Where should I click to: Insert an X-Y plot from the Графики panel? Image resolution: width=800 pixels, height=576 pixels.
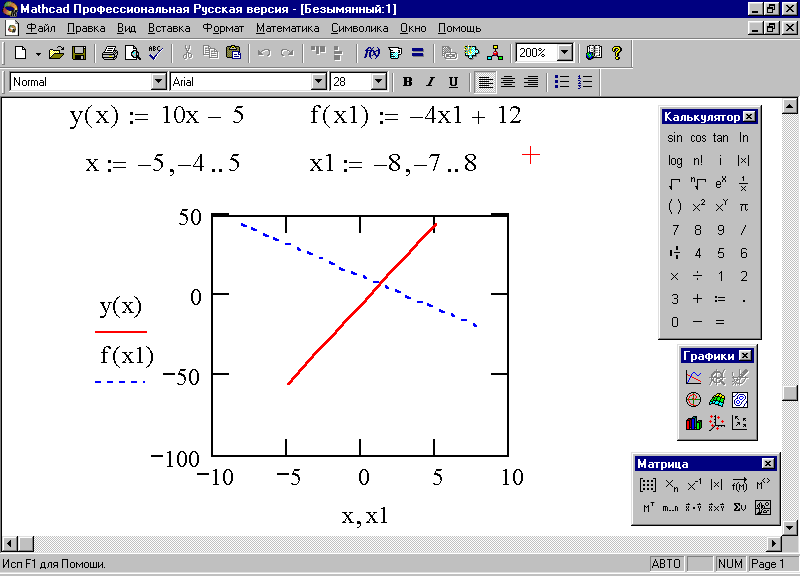693,378
